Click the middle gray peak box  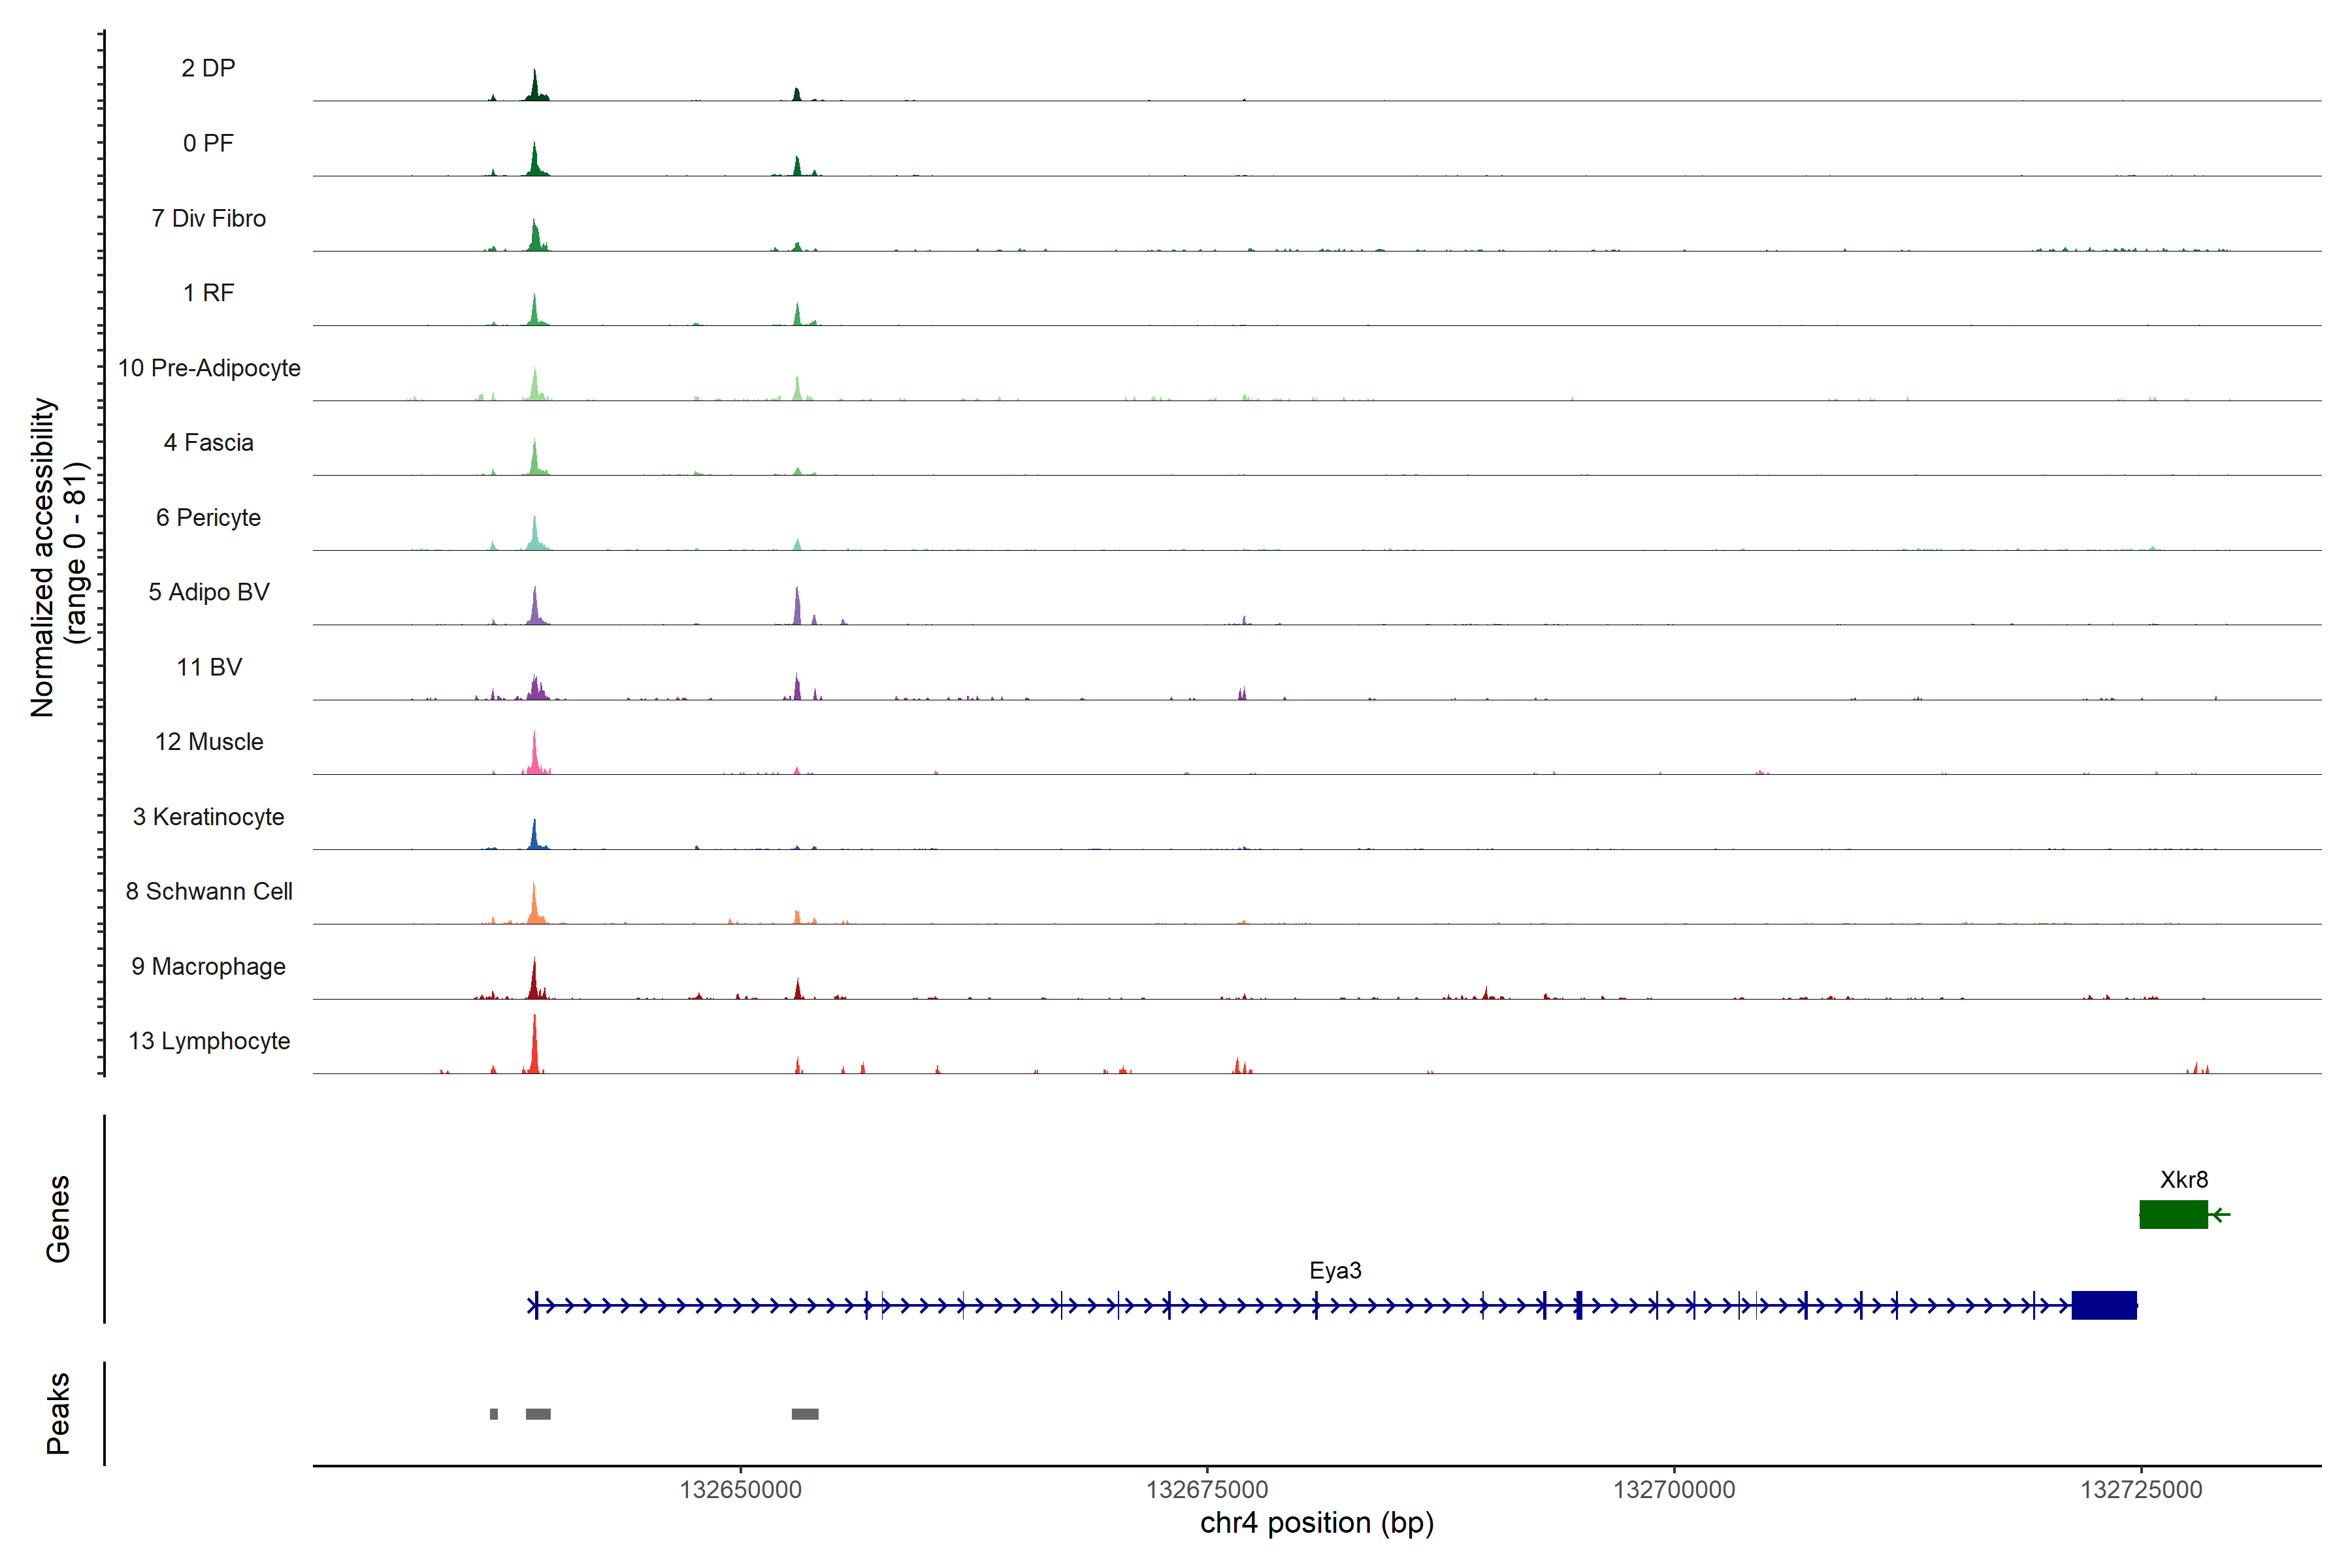point(538,1414)
